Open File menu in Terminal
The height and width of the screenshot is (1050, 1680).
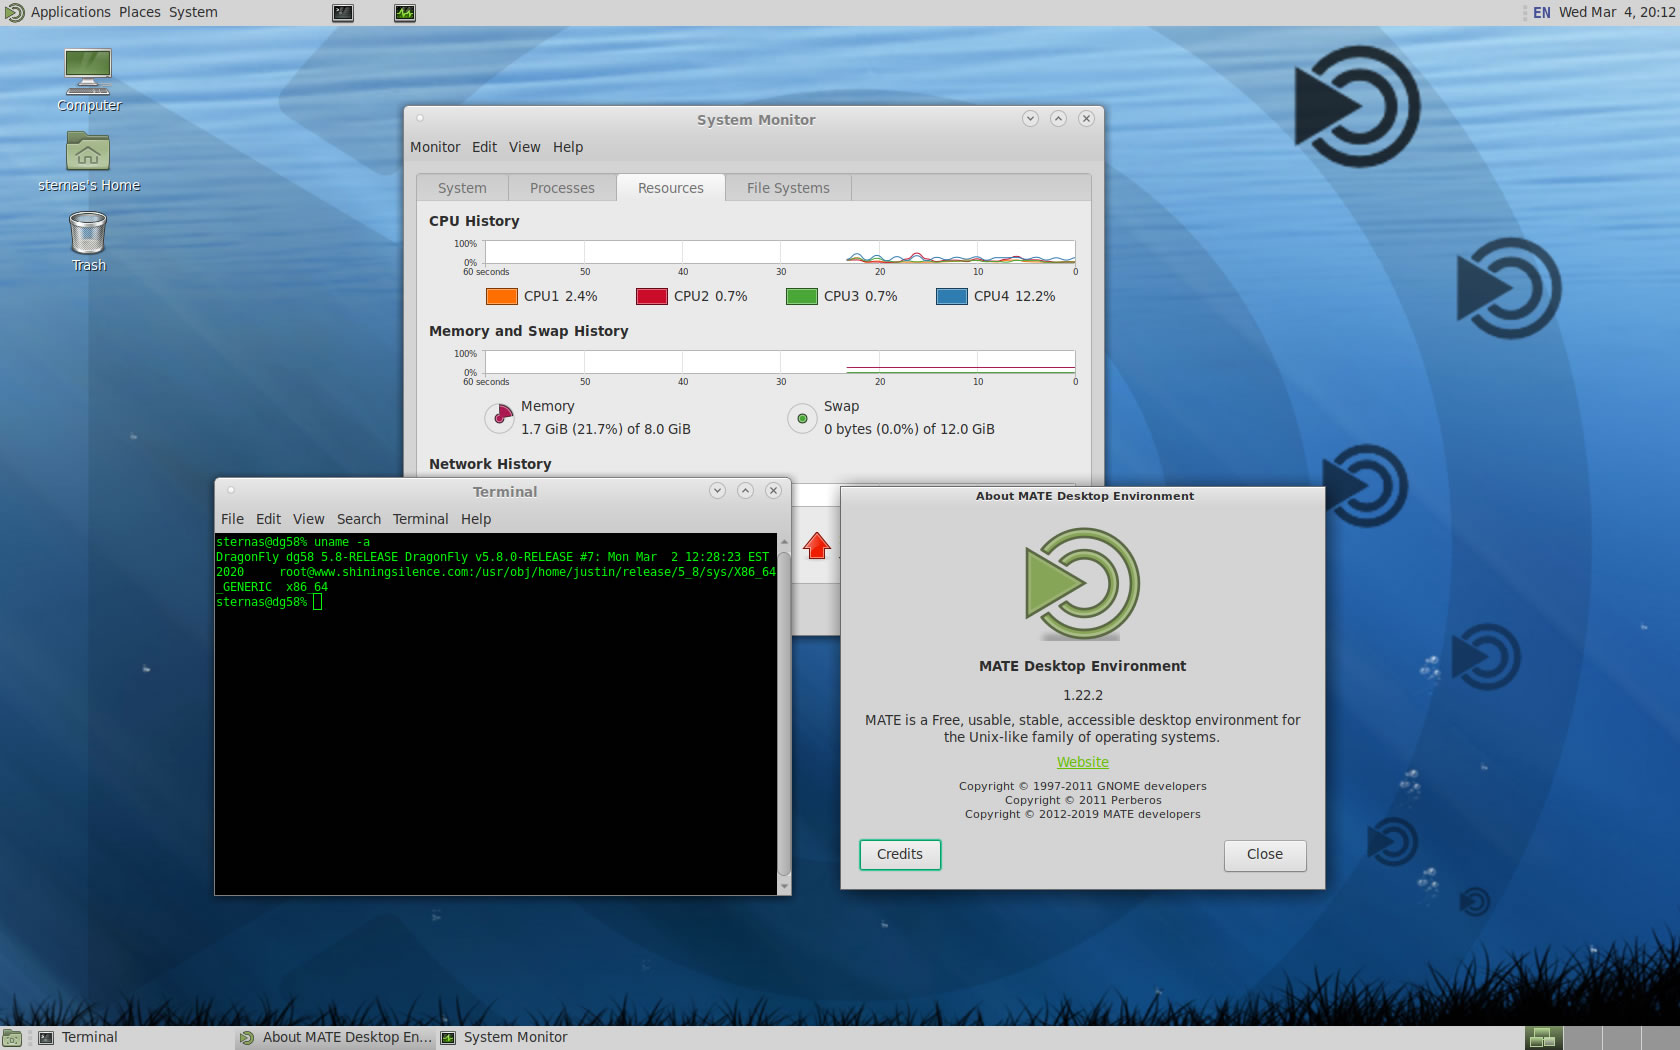232,519
